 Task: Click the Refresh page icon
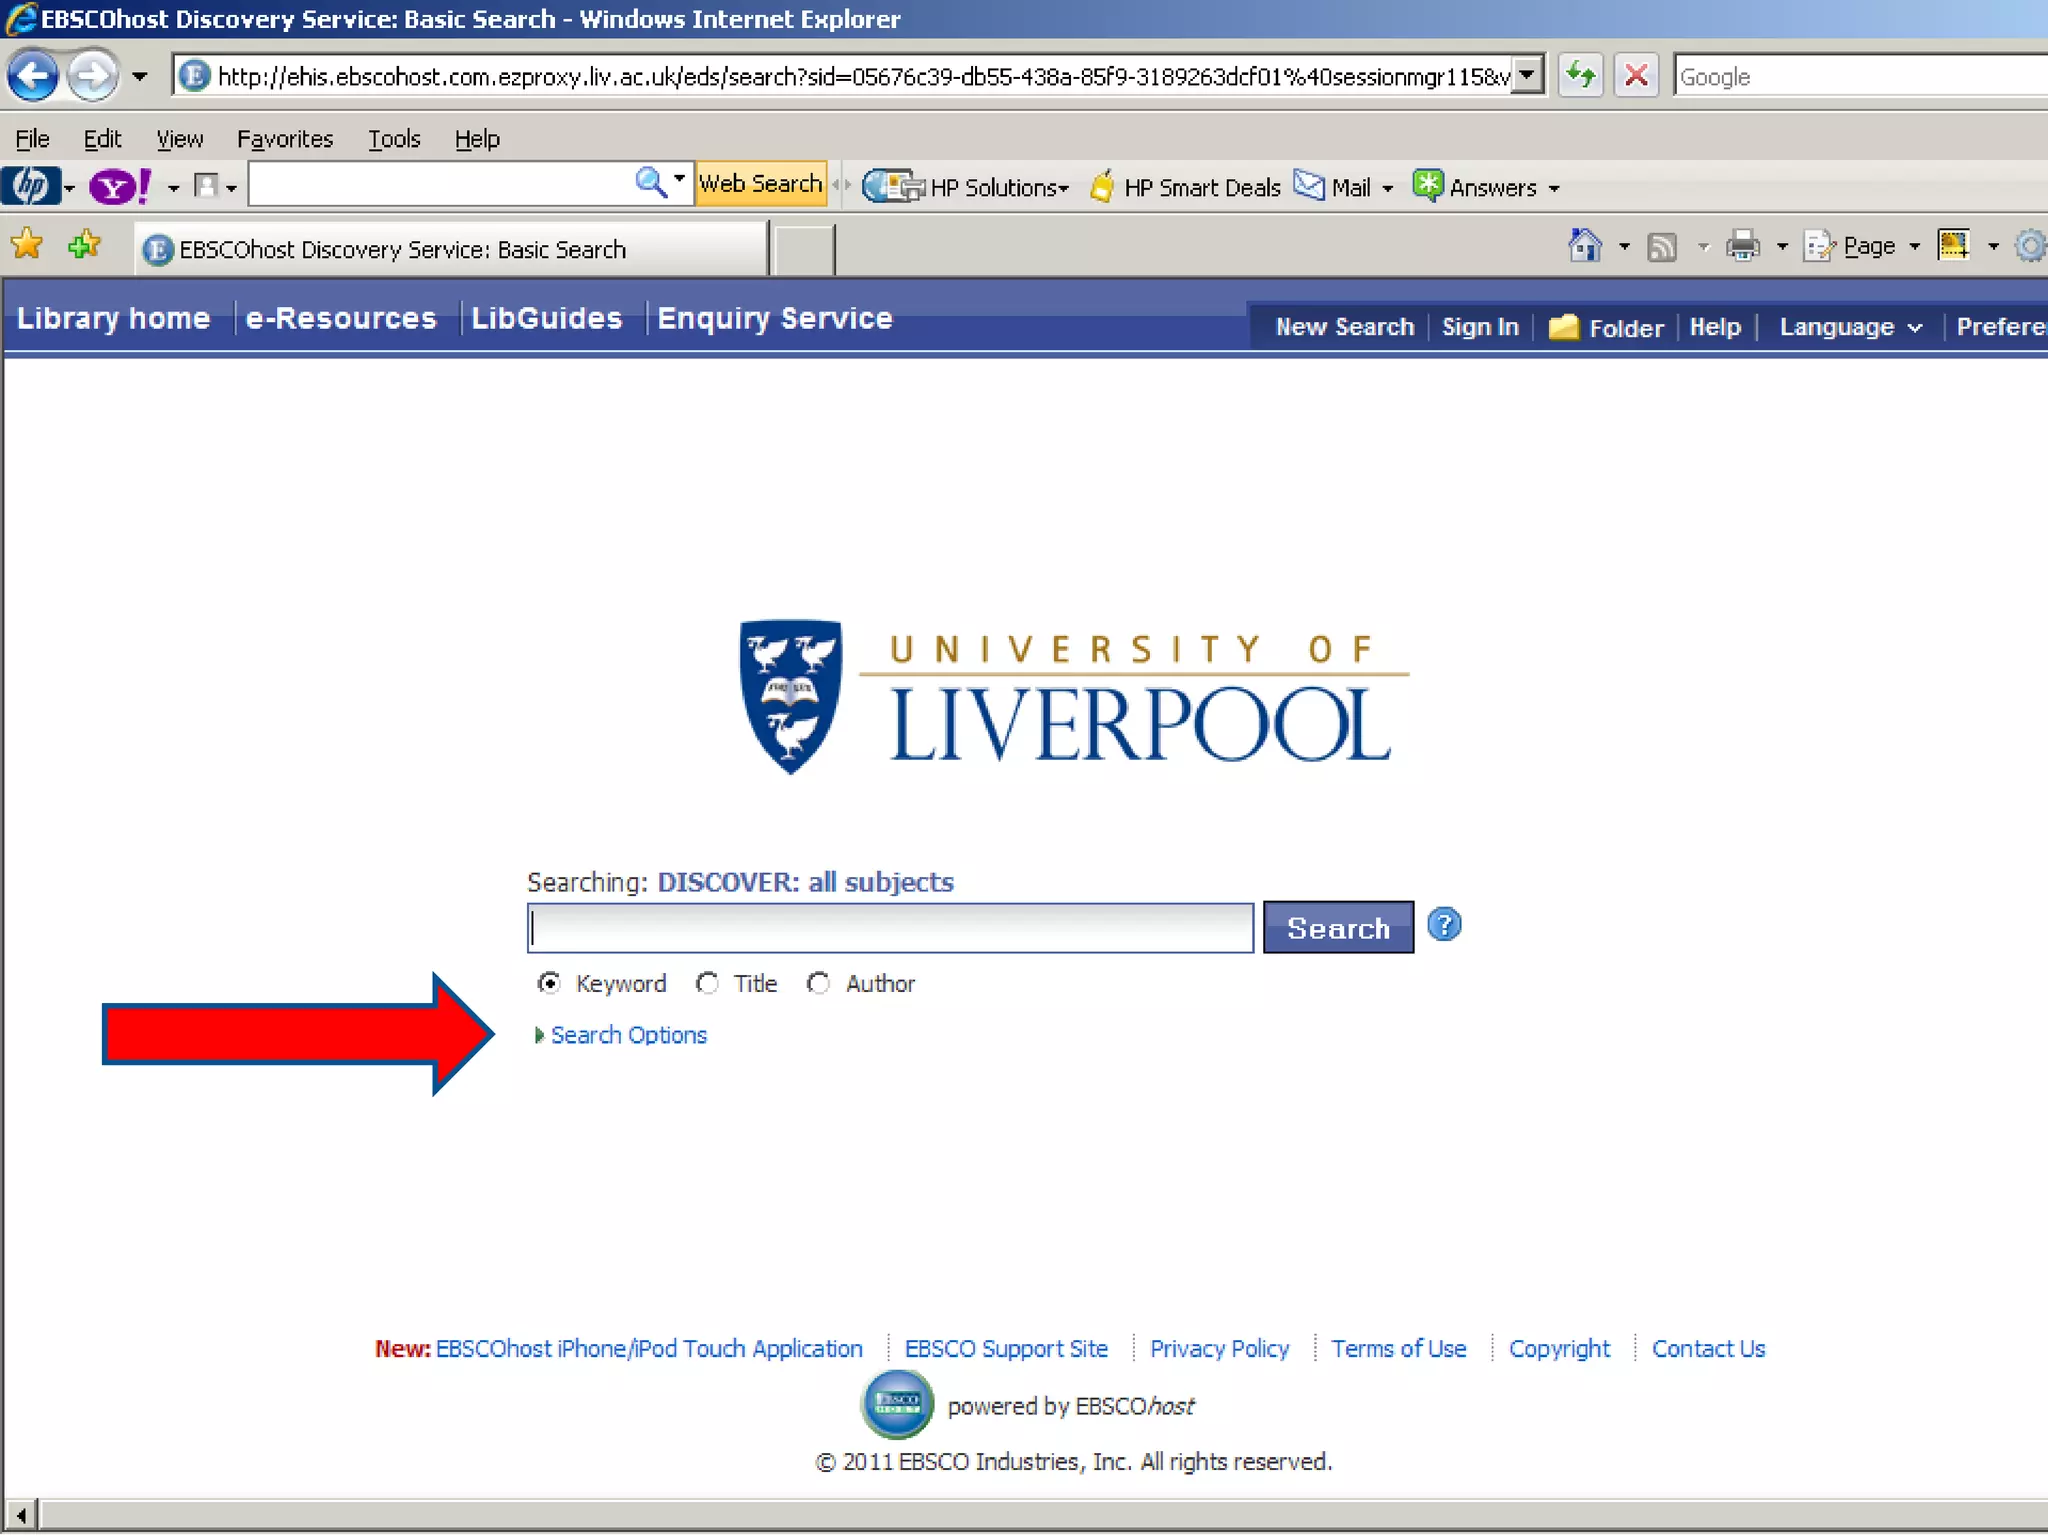[1580, 76]
